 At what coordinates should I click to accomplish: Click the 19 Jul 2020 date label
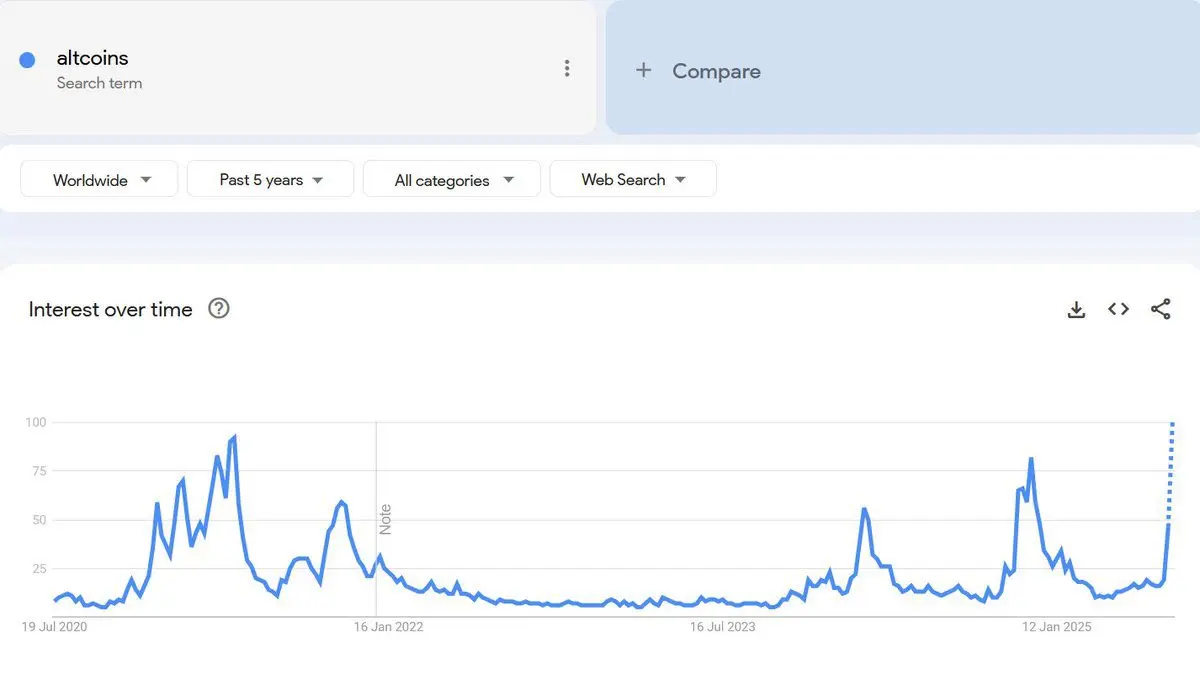click(x=56, y=627)
